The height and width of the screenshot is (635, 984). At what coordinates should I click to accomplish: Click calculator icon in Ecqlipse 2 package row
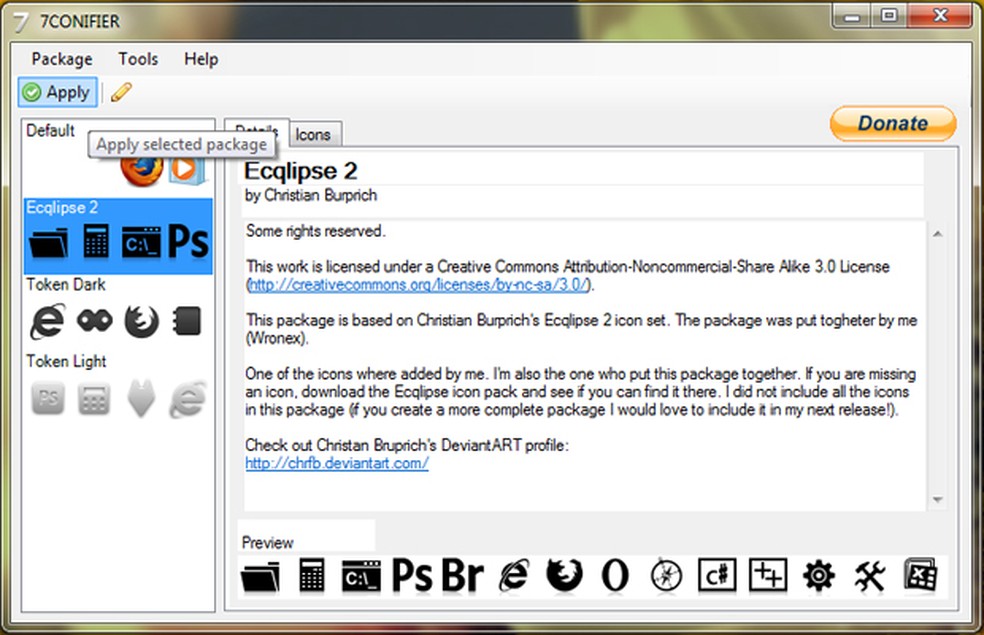[x=96, y=242]
